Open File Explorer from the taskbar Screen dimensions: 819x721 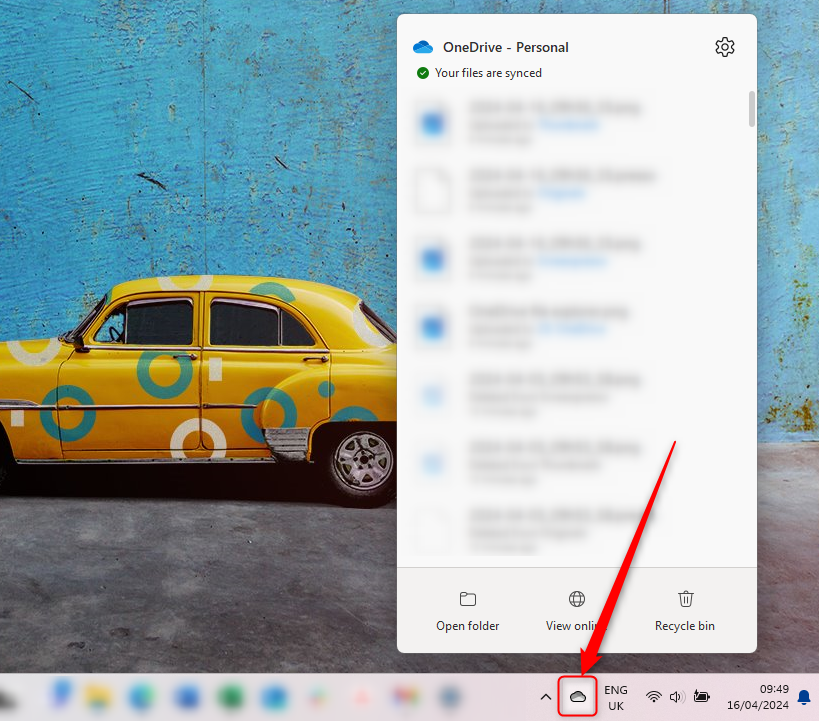click(x=98, y=696)
